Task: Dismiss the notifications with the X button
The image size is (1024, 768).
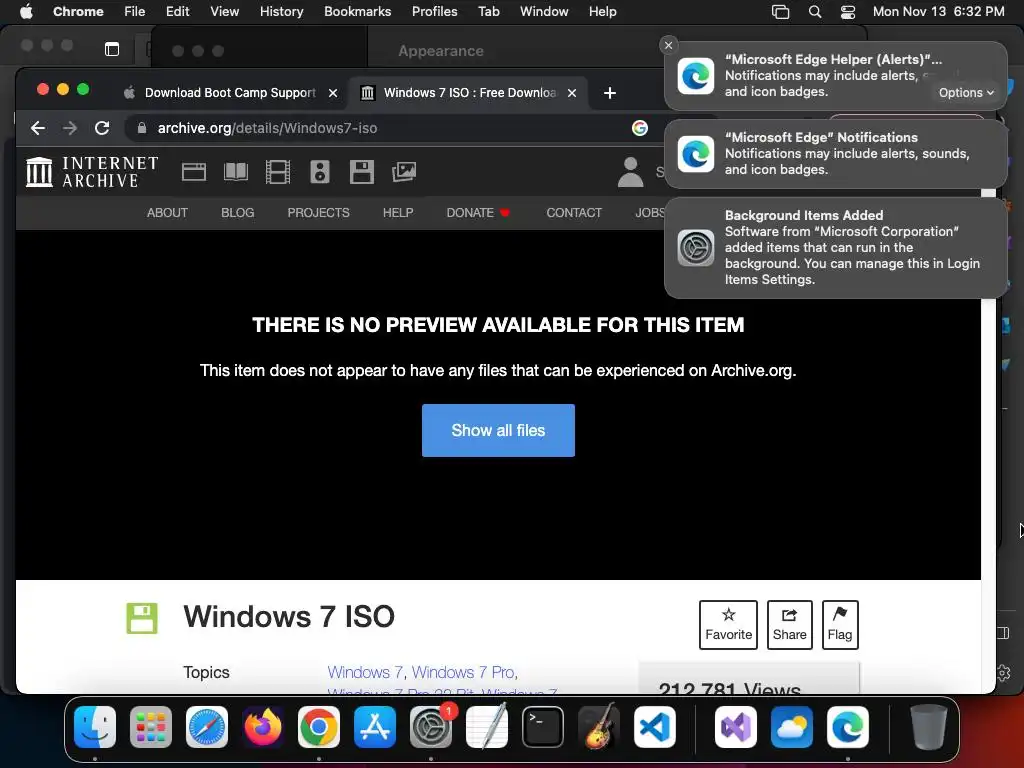Action: [668, 45]
